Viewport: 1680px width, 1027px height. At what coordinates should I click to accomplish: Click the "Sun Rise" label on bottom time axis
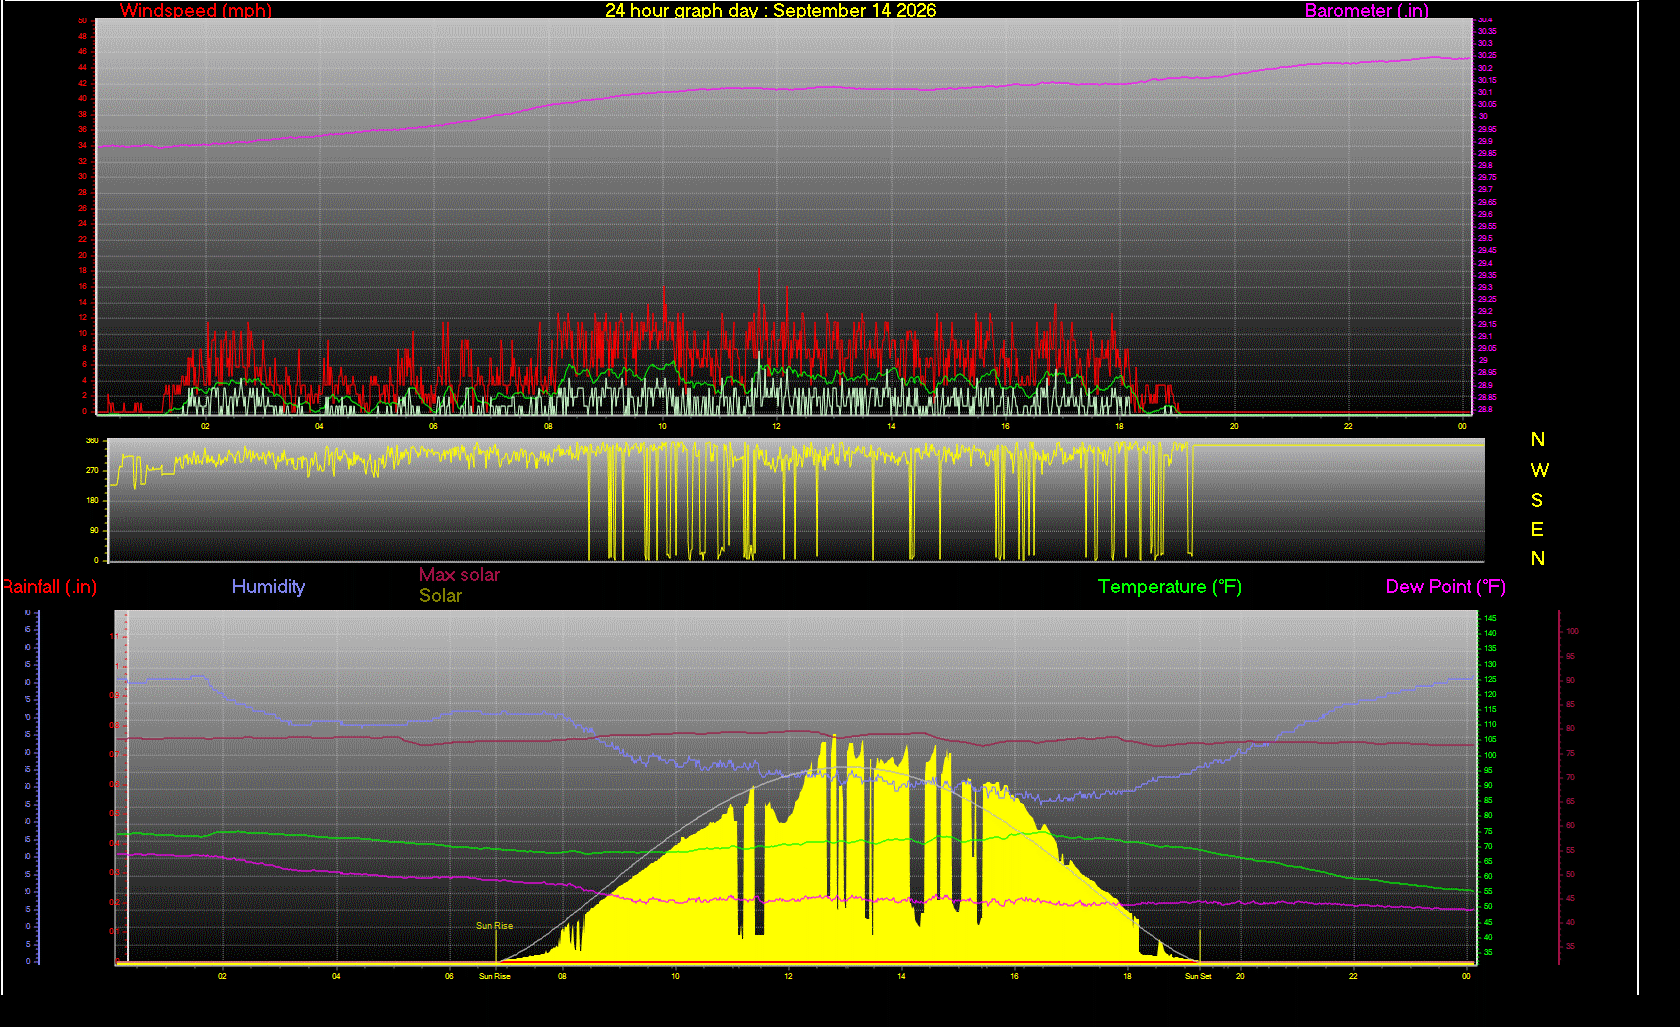(494, 976)
